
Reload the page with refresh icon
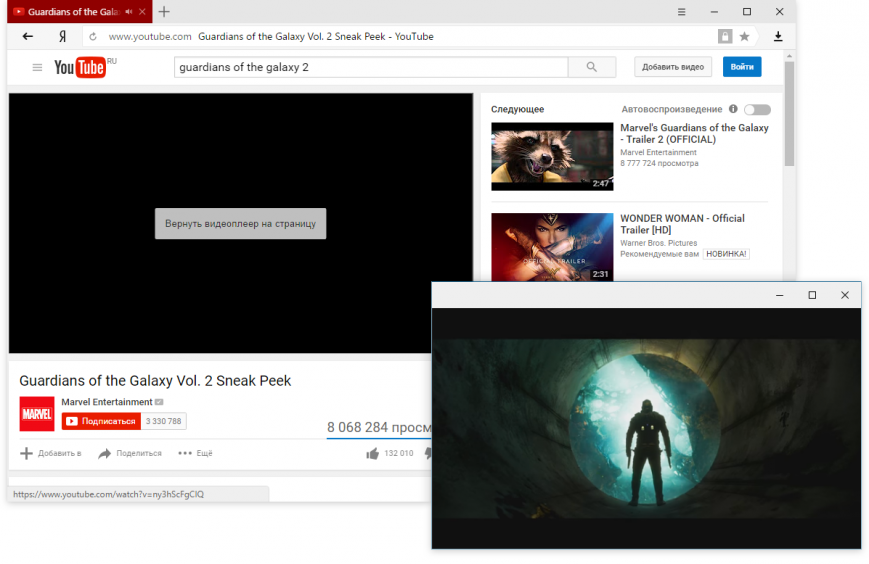[x=93, y=37]
